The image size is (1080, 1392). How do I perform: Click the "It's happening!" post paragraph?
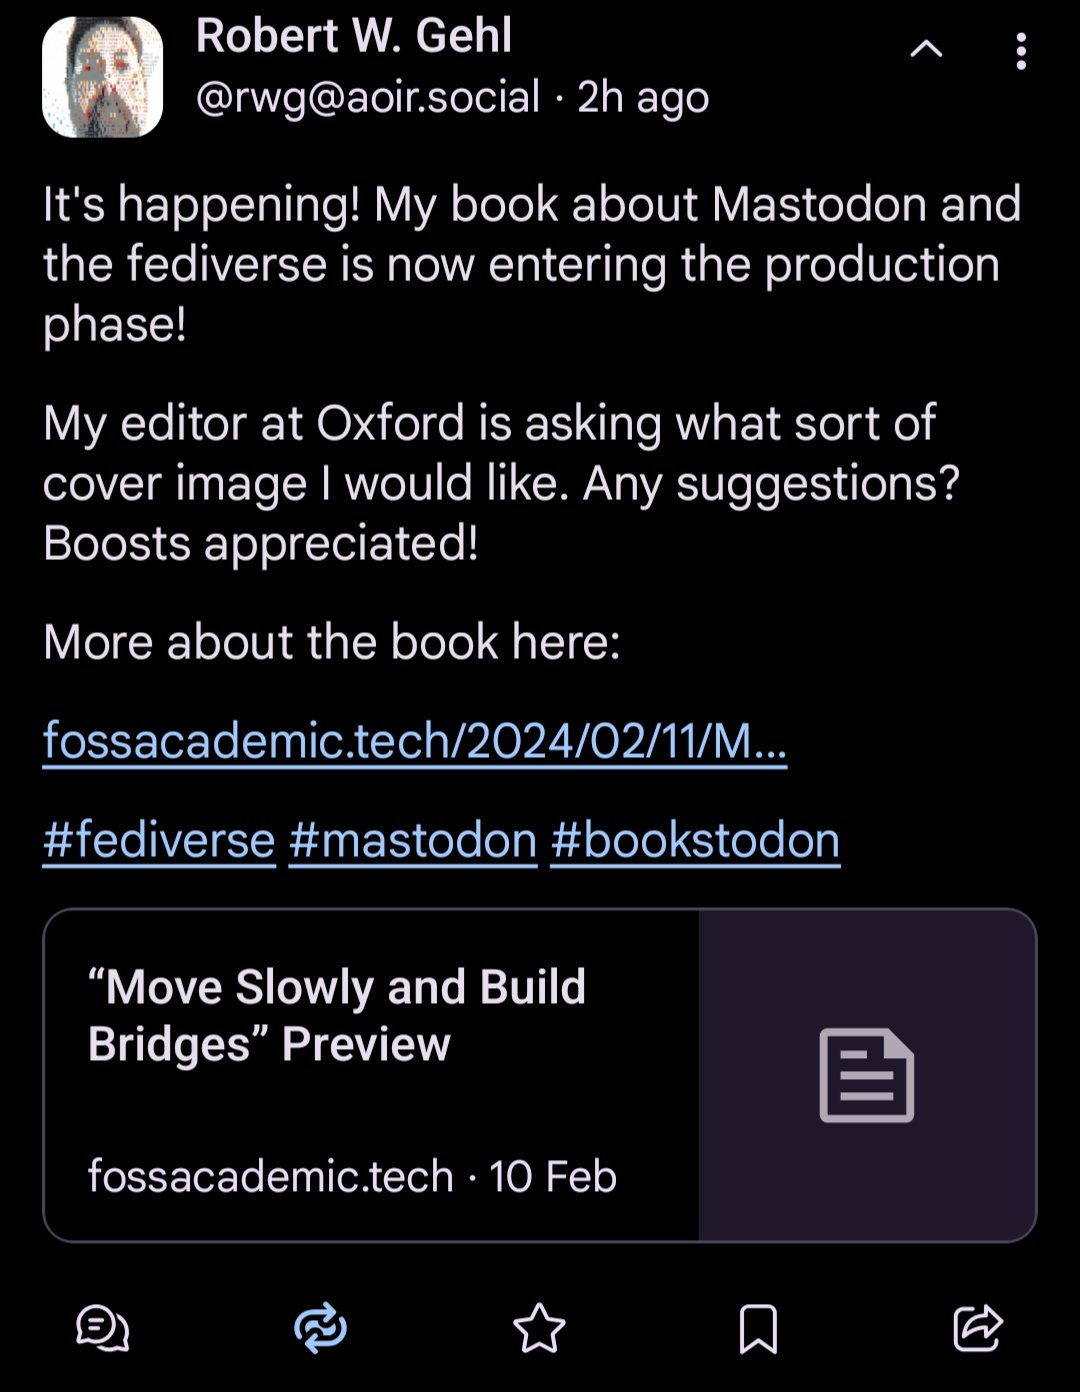point(531,263)
